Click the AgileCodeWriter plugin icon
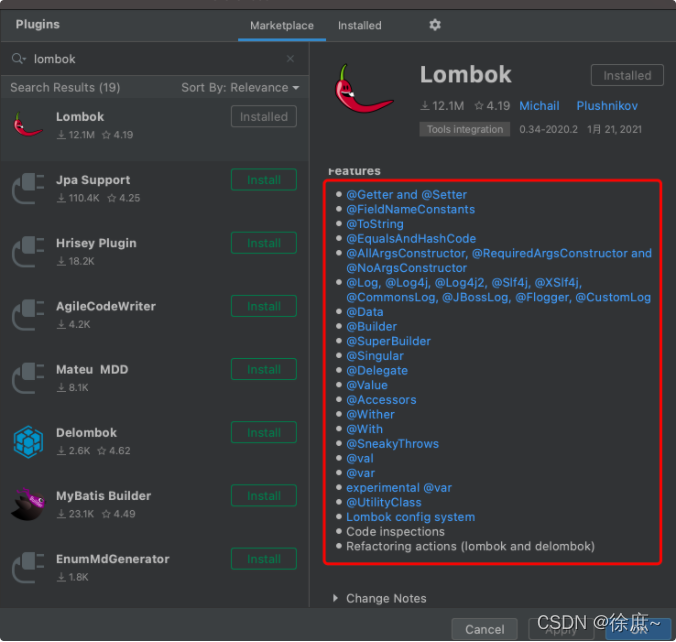The width and height of the screenshot is (676, 642). pos(28,315)
